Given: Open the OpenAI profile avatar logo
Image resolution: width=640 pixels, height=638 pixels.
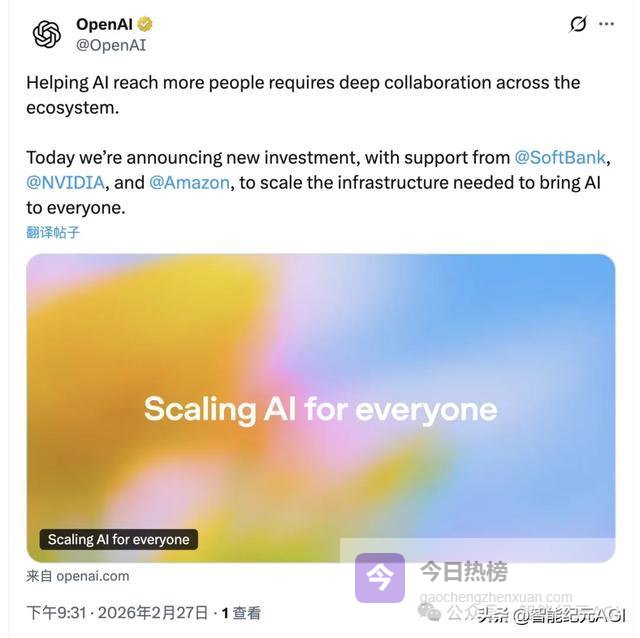Looking at the screenshot, I should pos(47,35).
